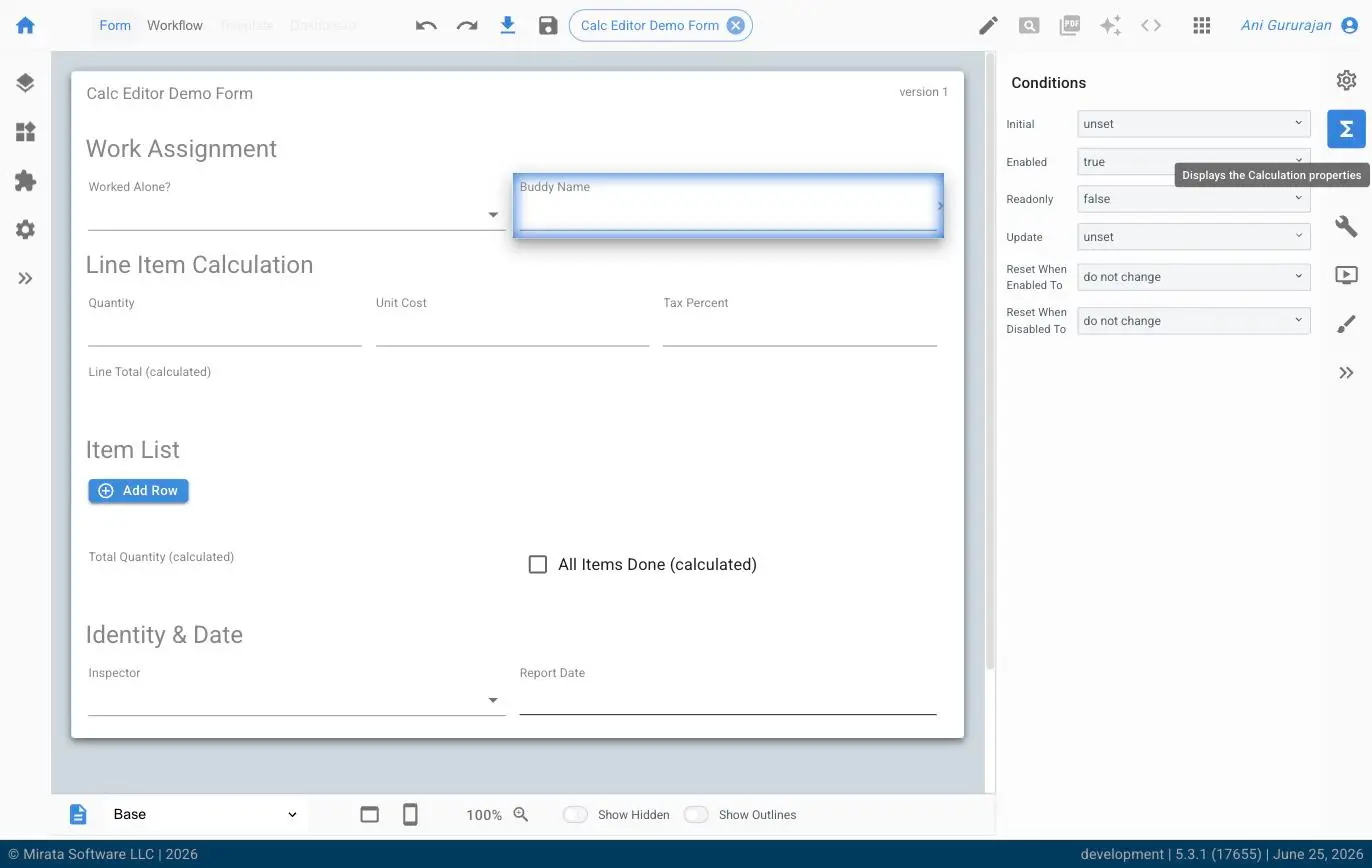Click the Unit Cost input field
The height and width of the screenshot is (868, 1372).
(x=512, y=330)
